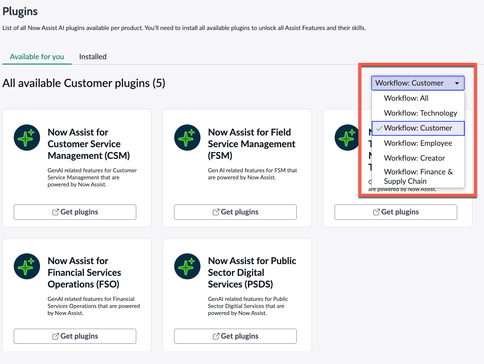This screenshot has height=364, width=484.
Task: Click the external link icon in CSM Get plugins button
Action: click(x=55, y=212)
